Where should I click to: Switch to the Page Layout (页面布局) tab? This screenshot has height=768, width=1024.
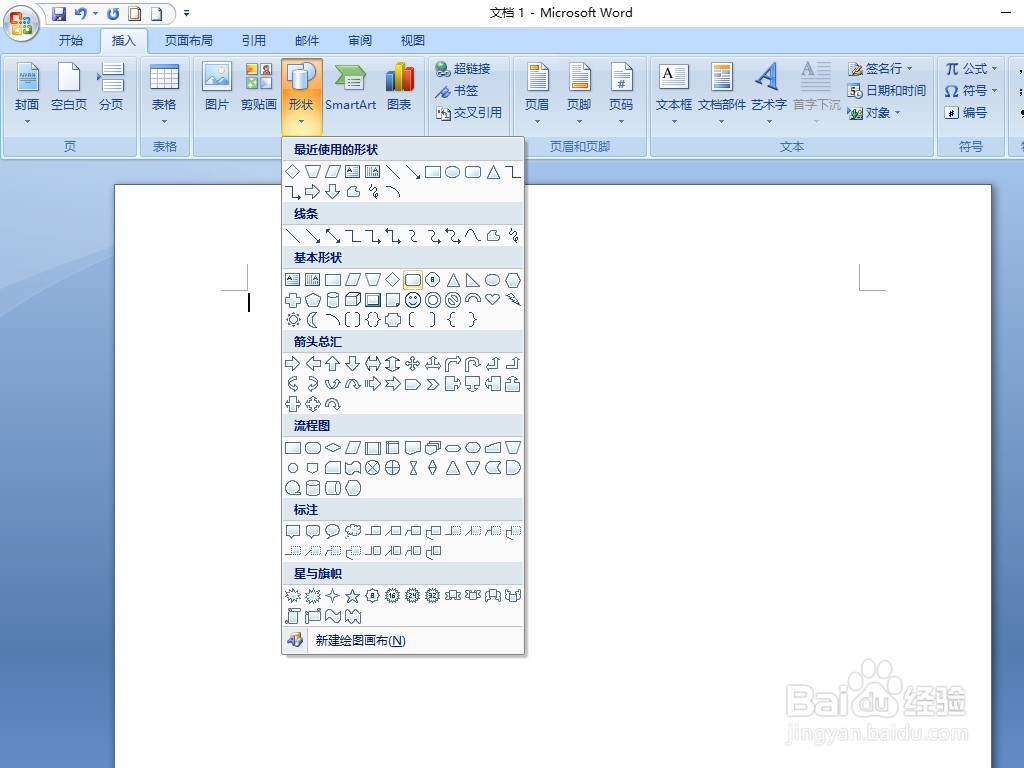click(x=189, y=40)
